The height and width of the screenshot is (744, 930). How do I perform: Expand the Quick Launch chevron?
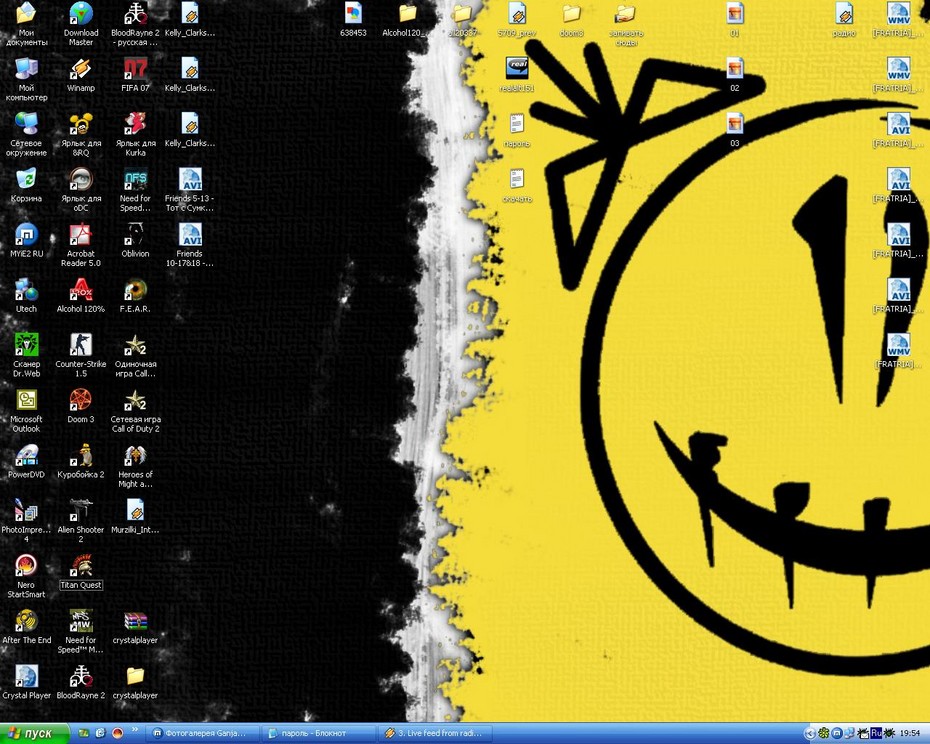tap(135, 730)
